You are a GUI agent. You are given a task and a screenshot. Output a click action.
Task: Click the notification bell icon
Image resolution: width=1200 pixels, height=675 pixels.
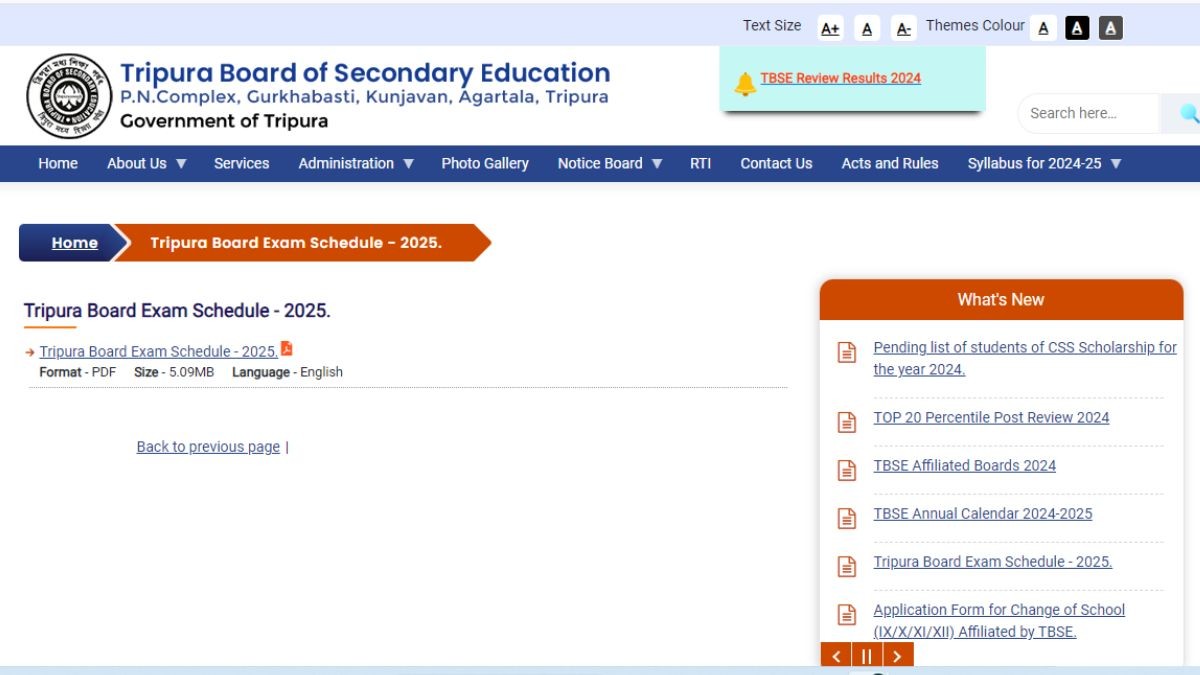[745, 84]
